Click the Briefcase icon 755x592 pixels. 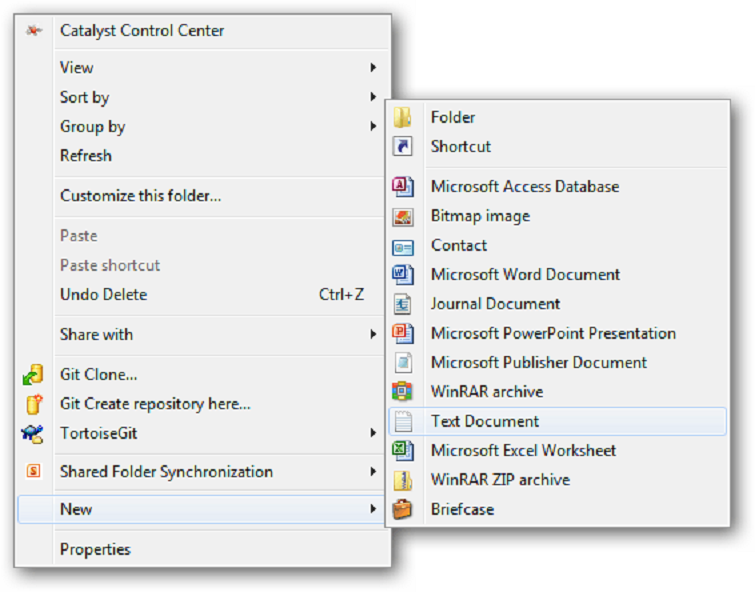point(402,509)
